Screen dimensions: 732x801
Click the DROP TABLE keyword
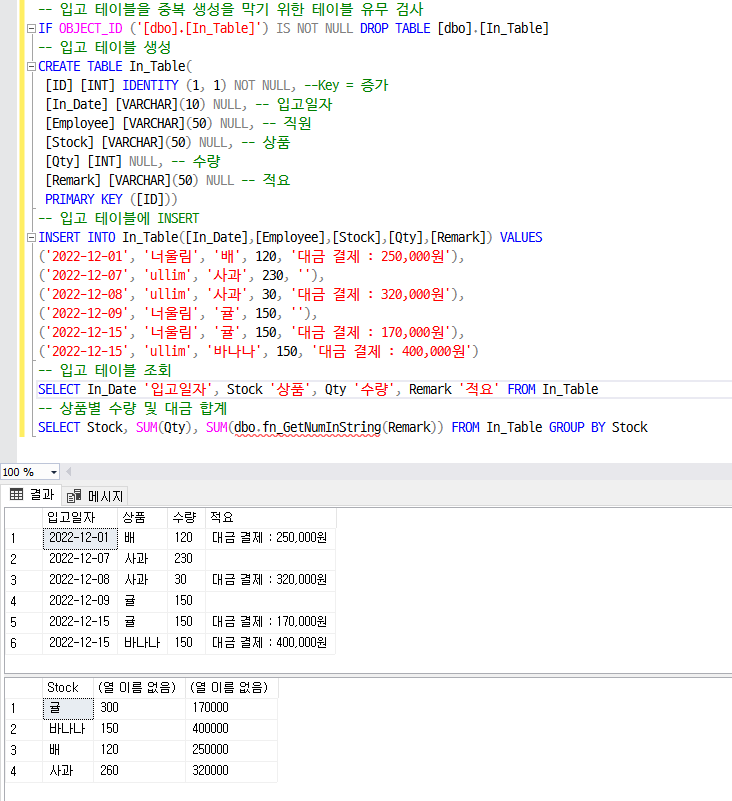(395, 29)
